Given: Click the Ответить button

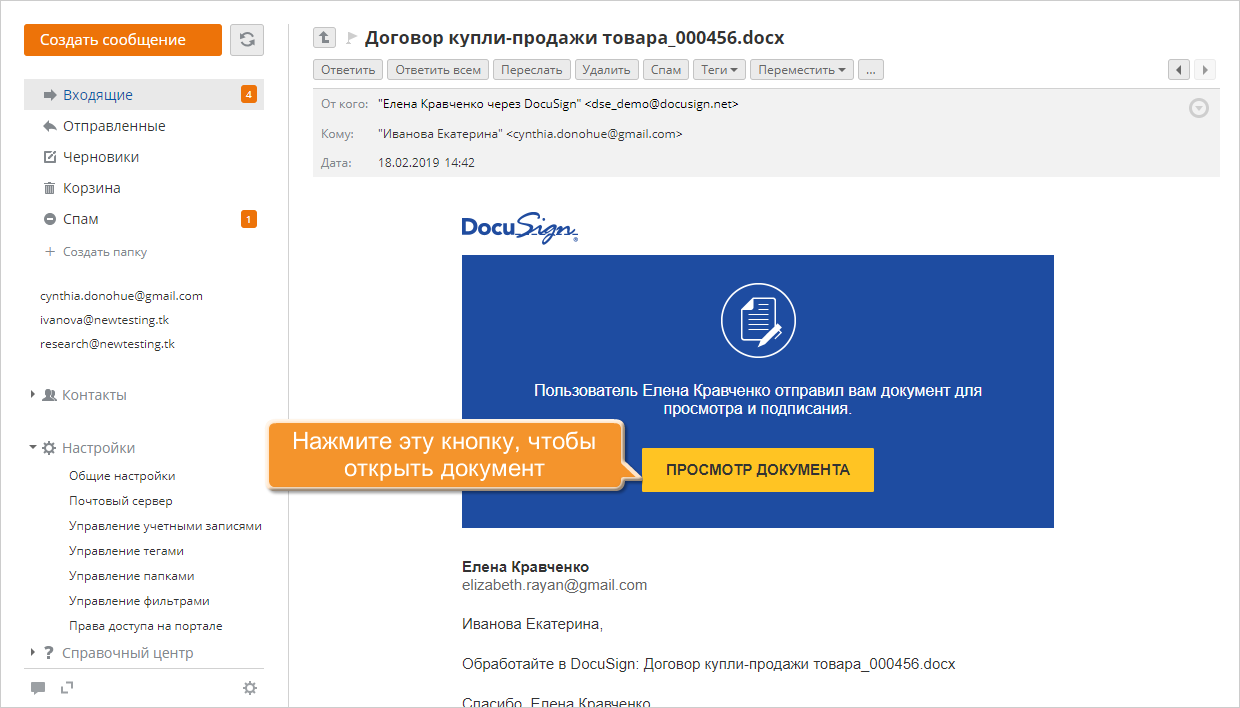Looking at the screenshot, I should (x=348, y=70).
